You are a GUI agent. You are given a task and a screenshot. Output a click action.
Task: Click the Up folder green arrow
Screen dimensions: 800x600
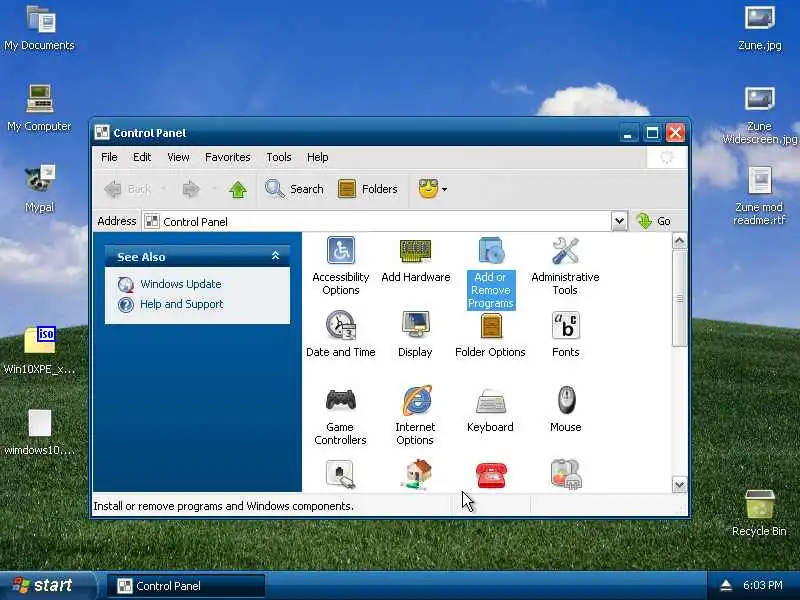(x=238, y=189)
